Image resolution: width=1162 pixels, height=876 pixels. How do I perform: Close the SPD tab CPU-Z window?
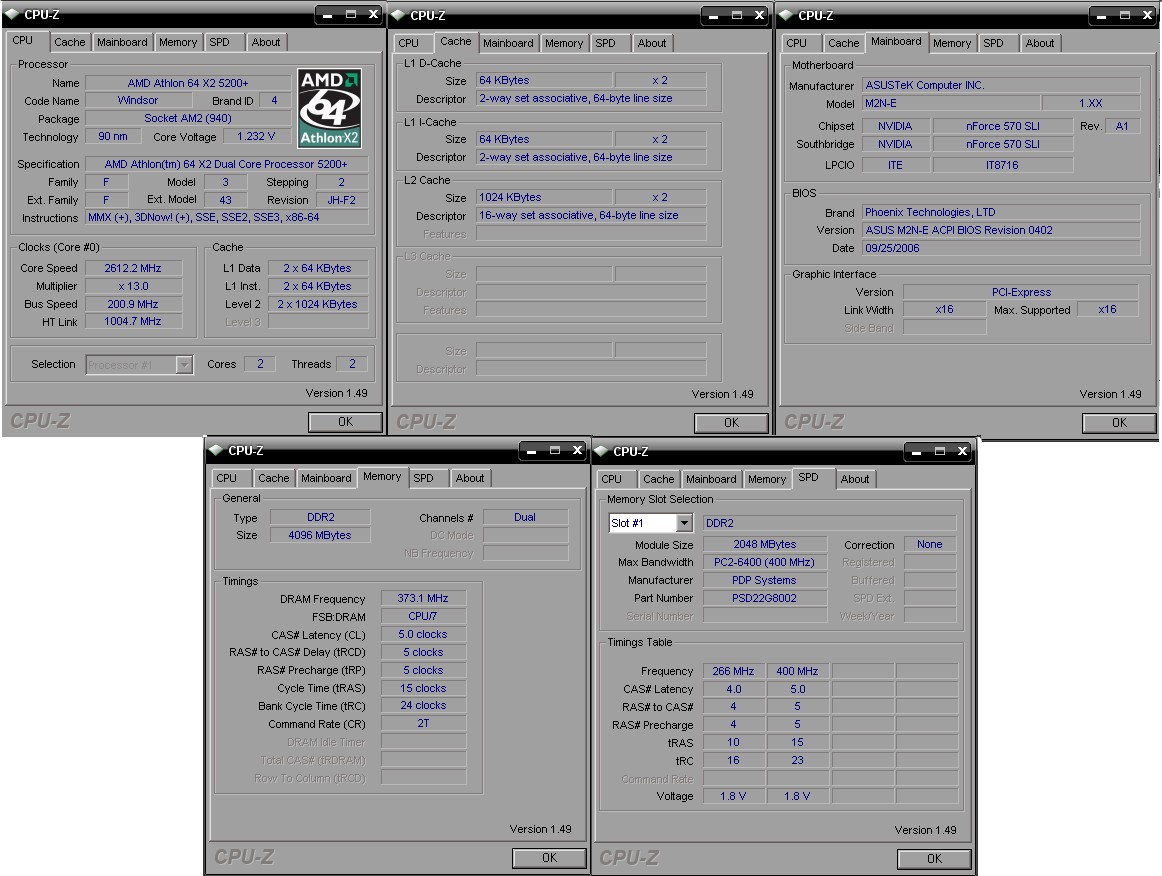click(x=962, y=451)
